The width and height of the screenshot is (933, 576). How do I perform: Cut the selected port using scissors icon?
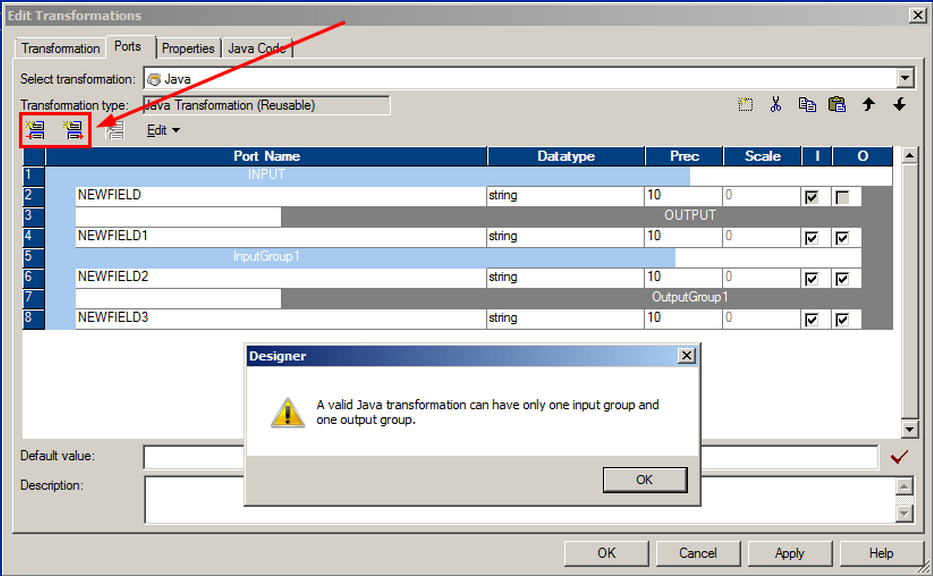776,104
